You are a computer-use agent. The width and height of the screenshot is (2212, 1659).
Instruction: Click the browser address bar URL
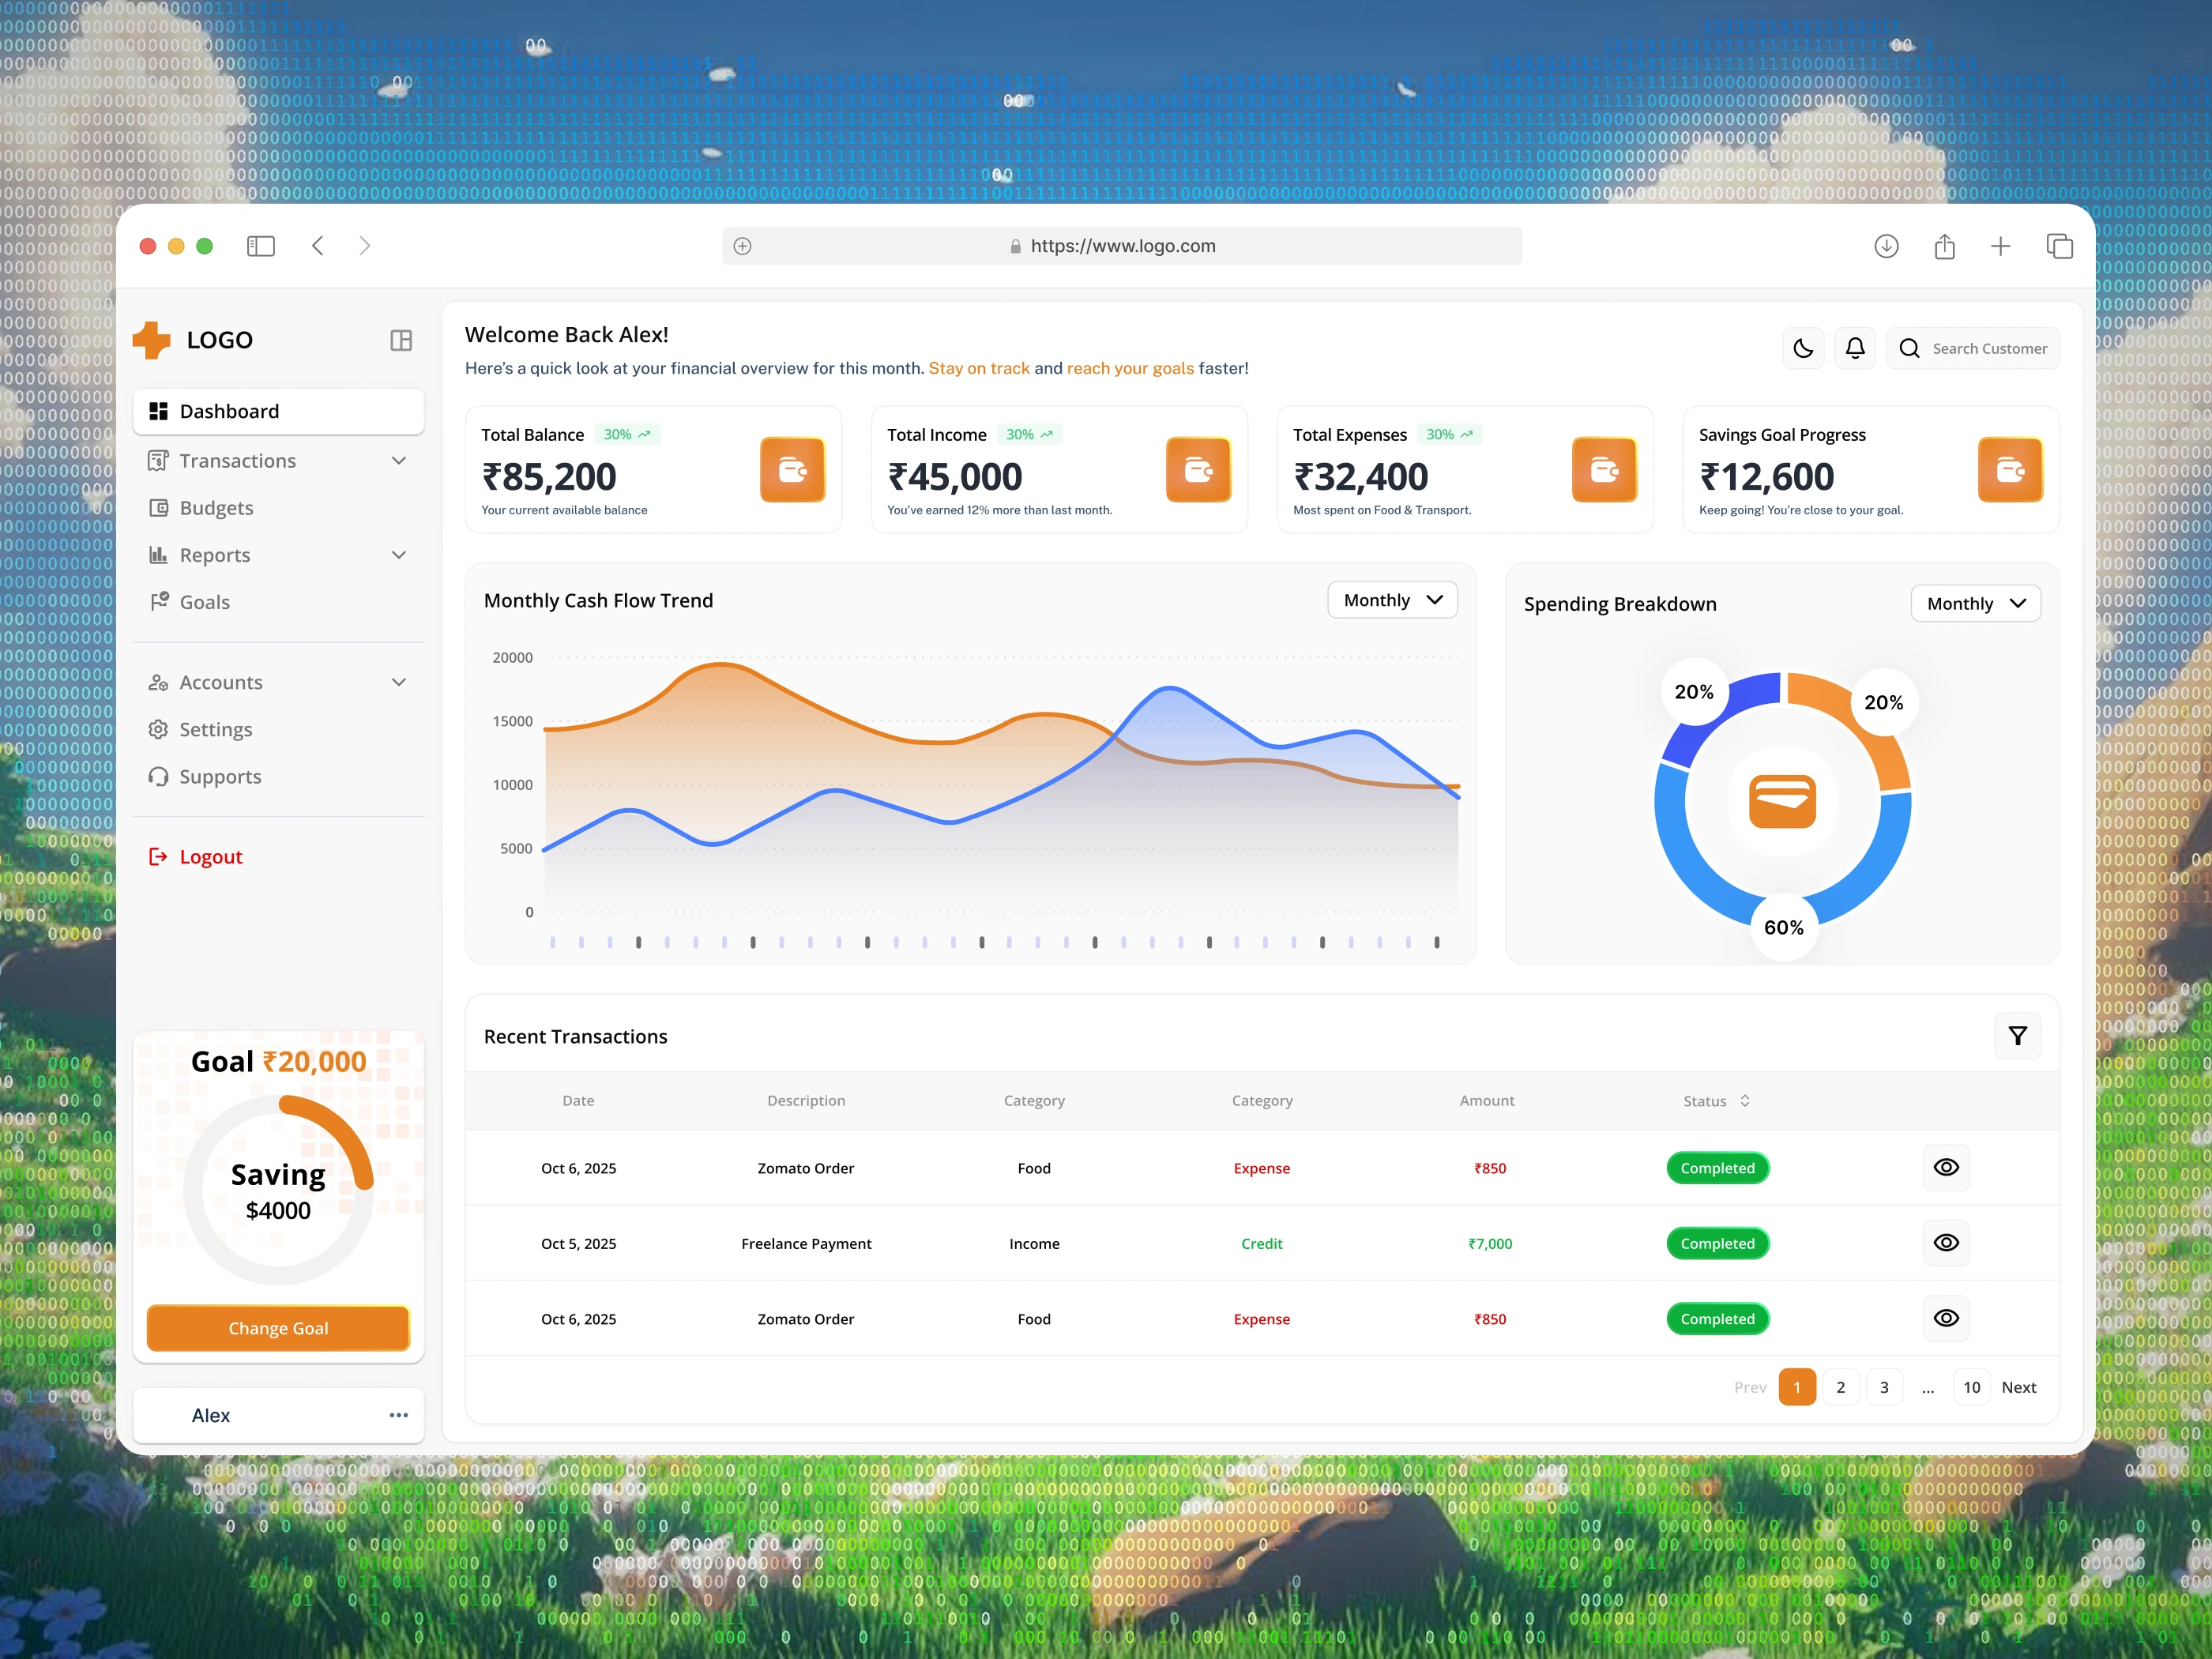[1122, 246]
